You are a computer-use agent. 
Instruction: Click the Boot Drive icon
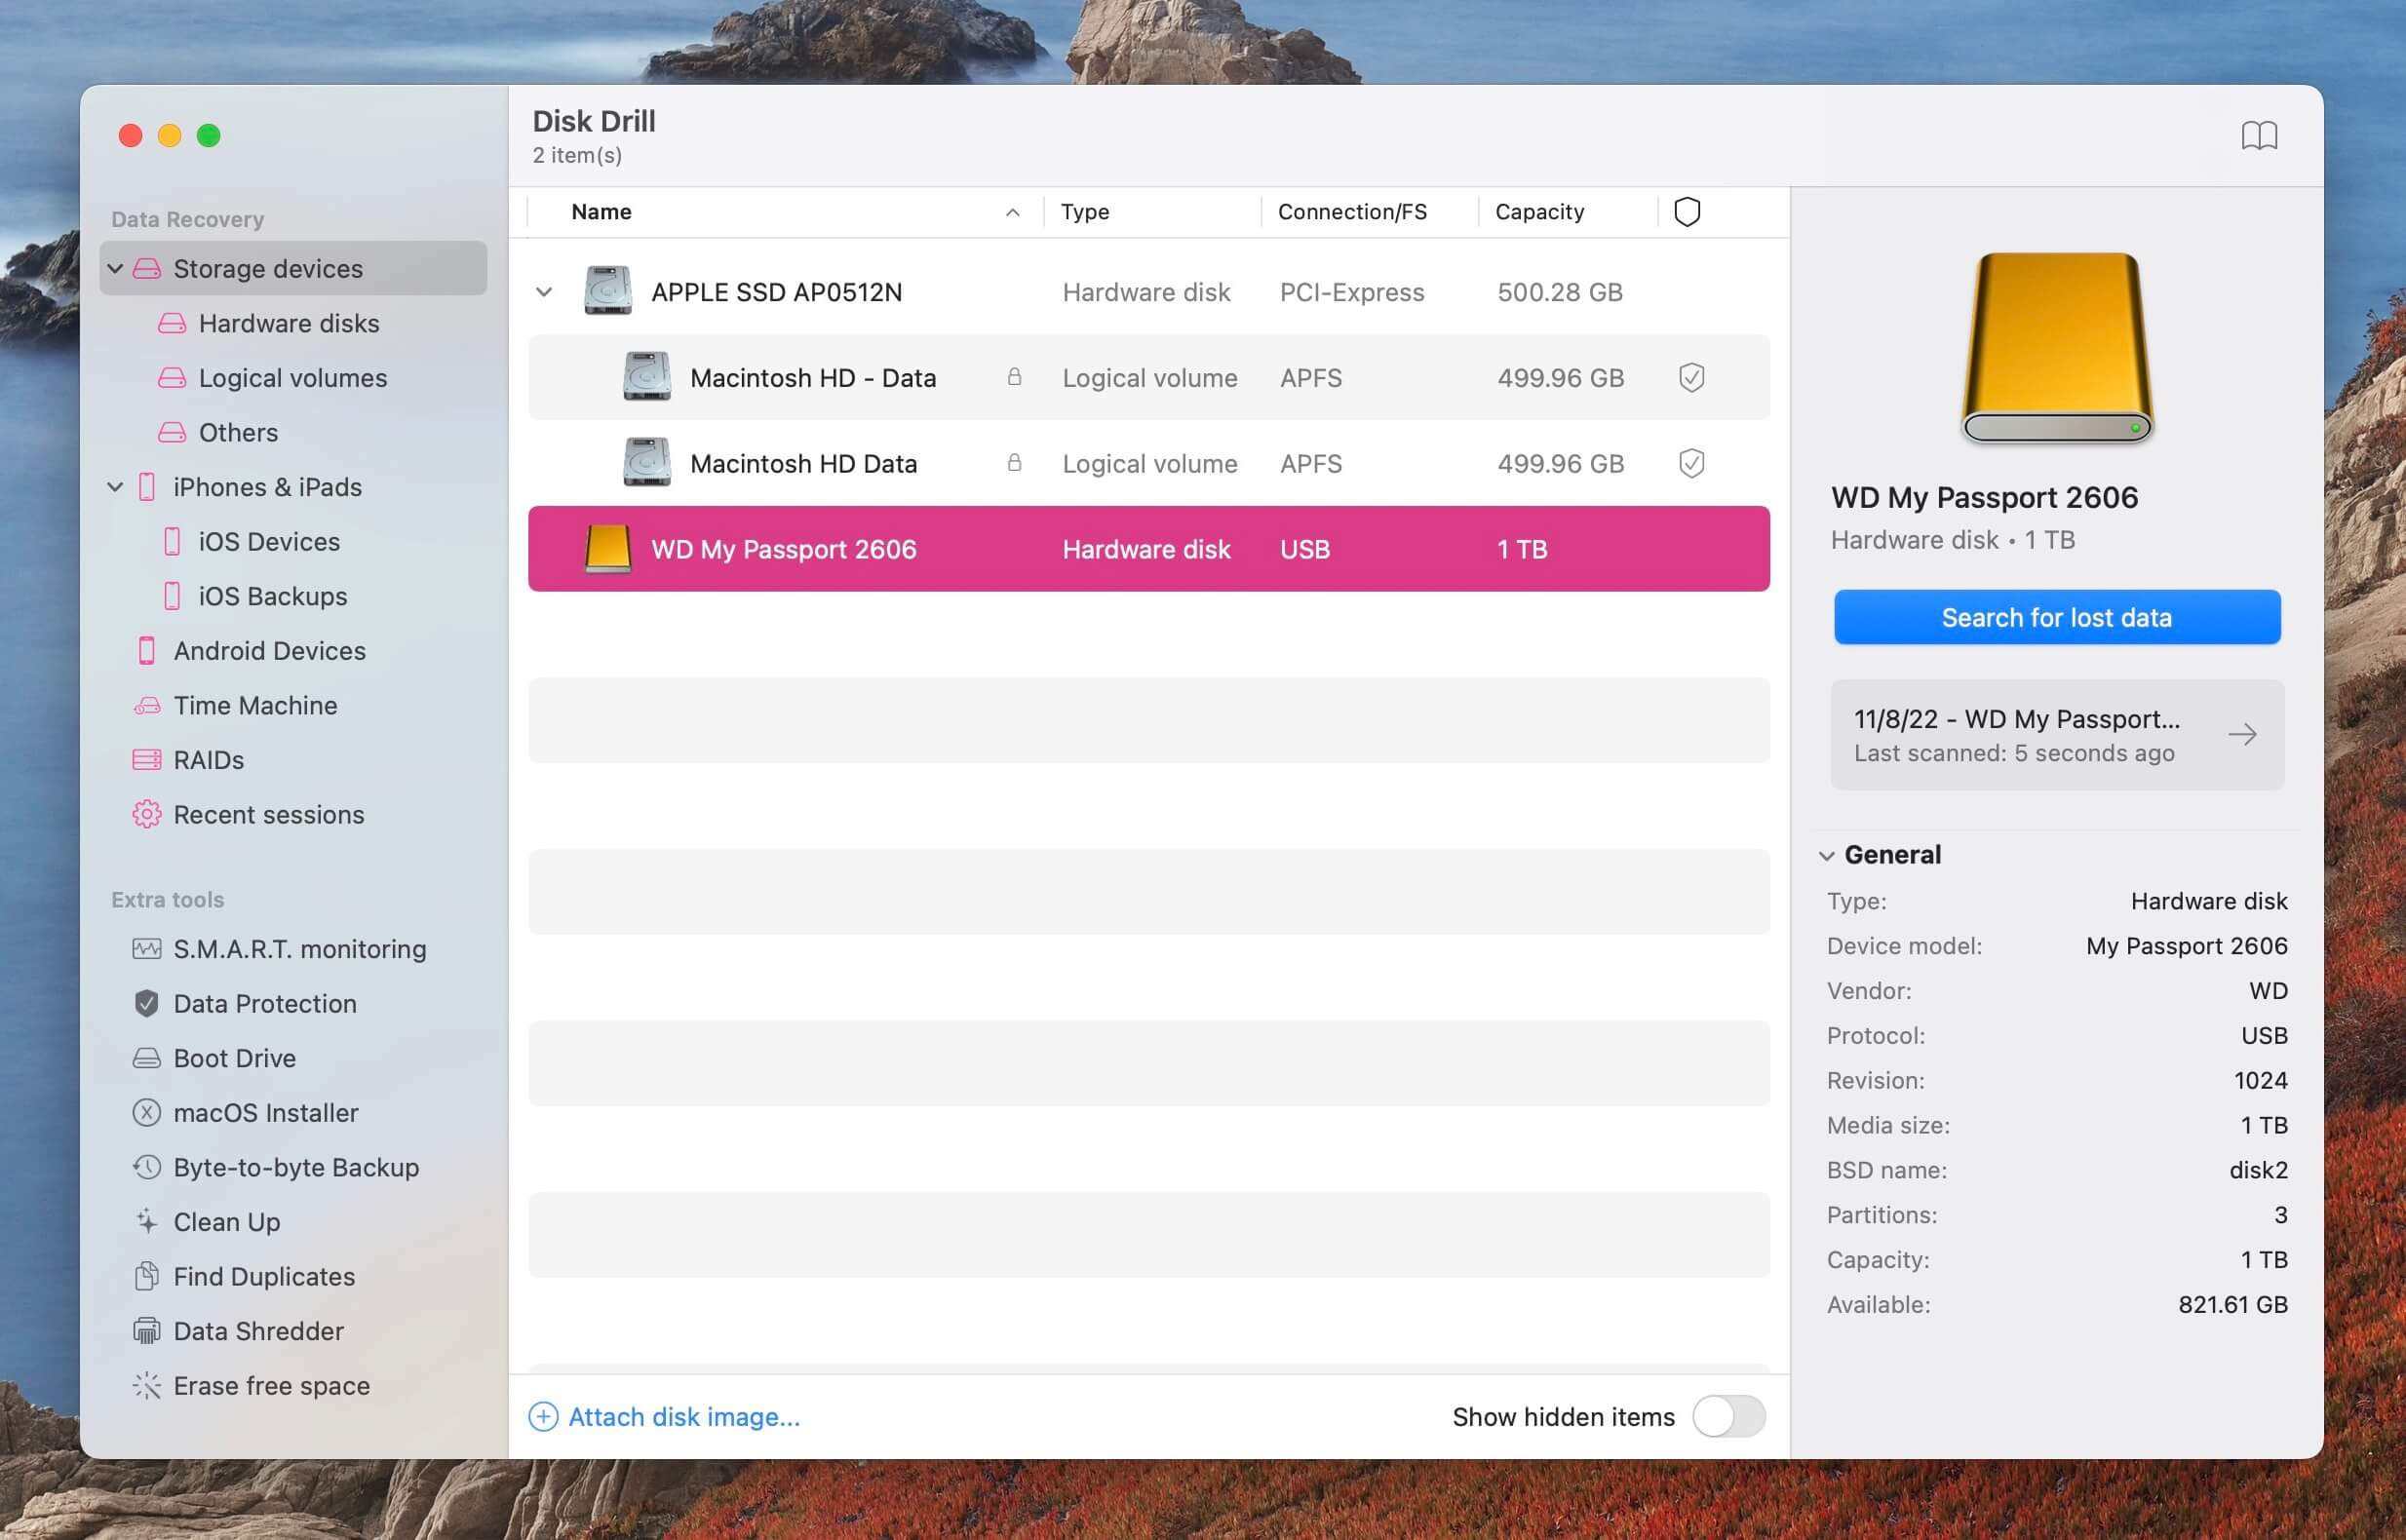(x=147, y=1058)
